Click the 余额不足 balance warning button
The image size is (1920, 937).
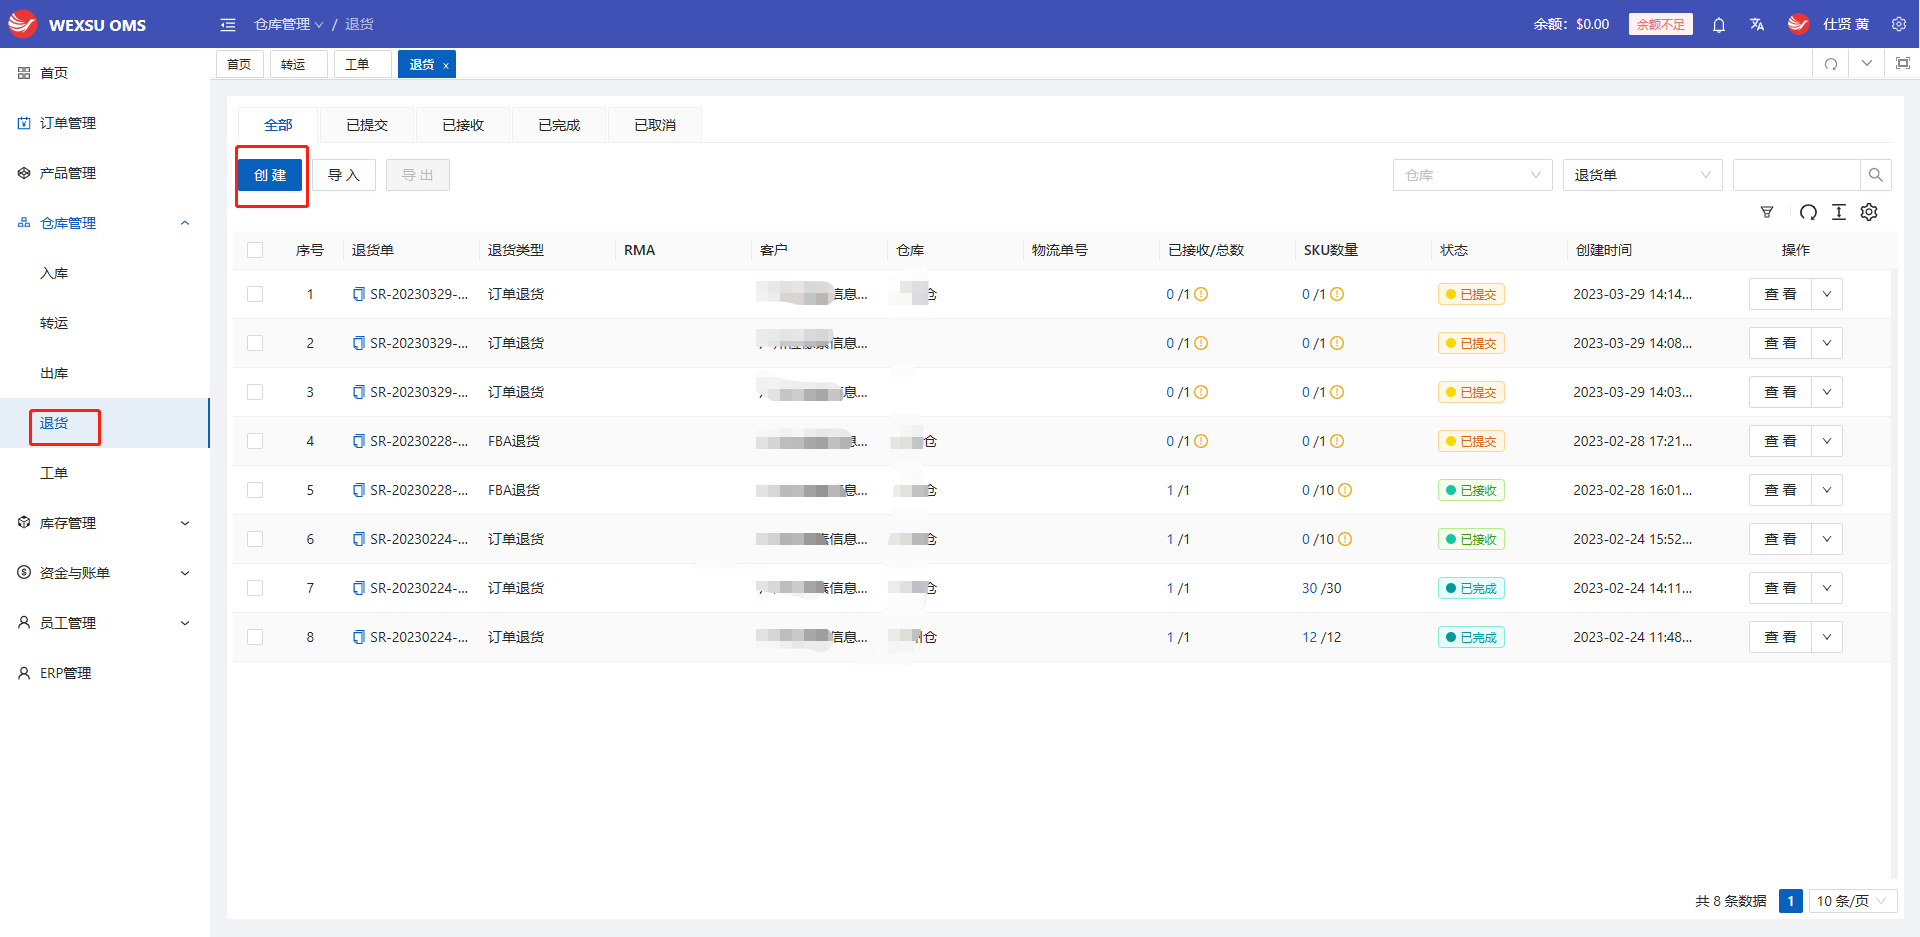point(1660,24)
